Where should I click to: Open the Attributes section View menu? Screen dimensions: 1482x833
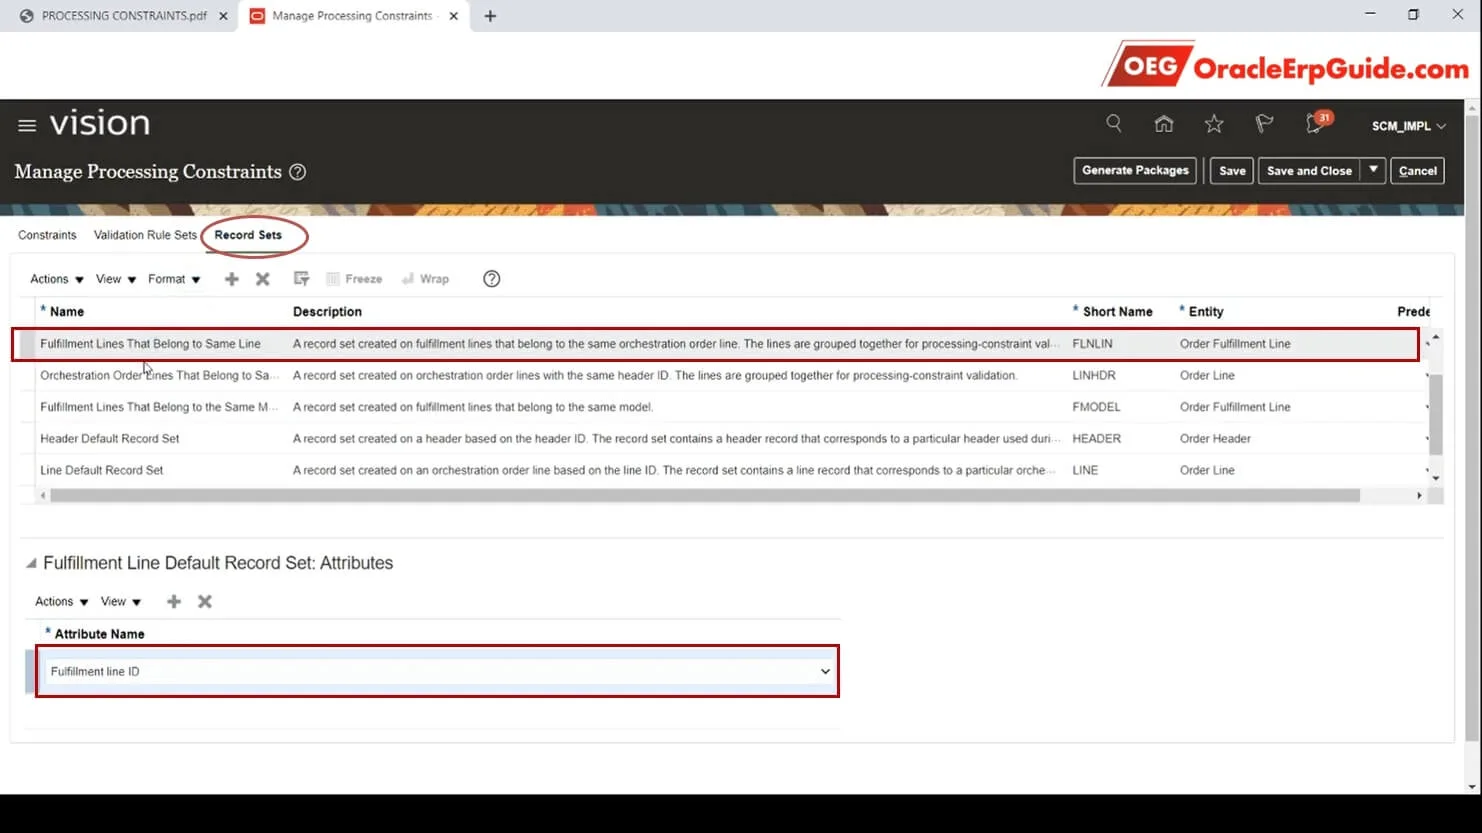(x=121, y=601)
